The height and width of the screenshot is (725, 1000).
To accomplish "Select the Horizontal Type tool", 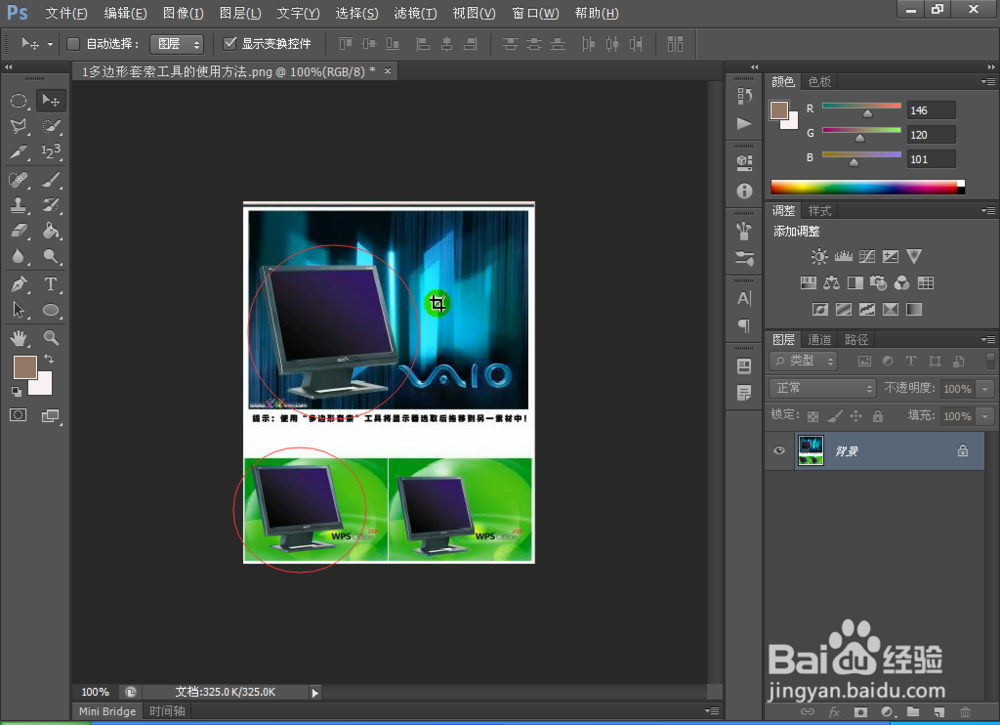I will (x=50, y=284).
